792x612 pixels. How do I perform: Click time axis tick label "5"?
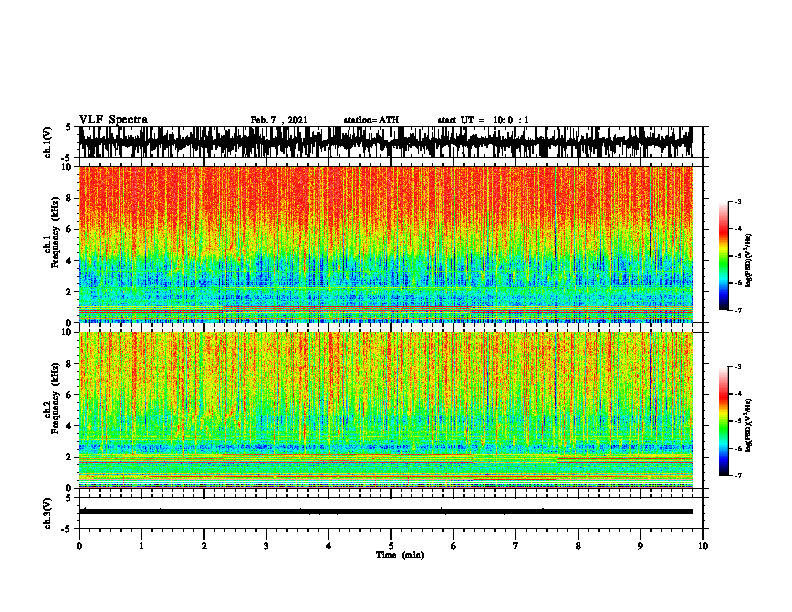coord(391,546)
